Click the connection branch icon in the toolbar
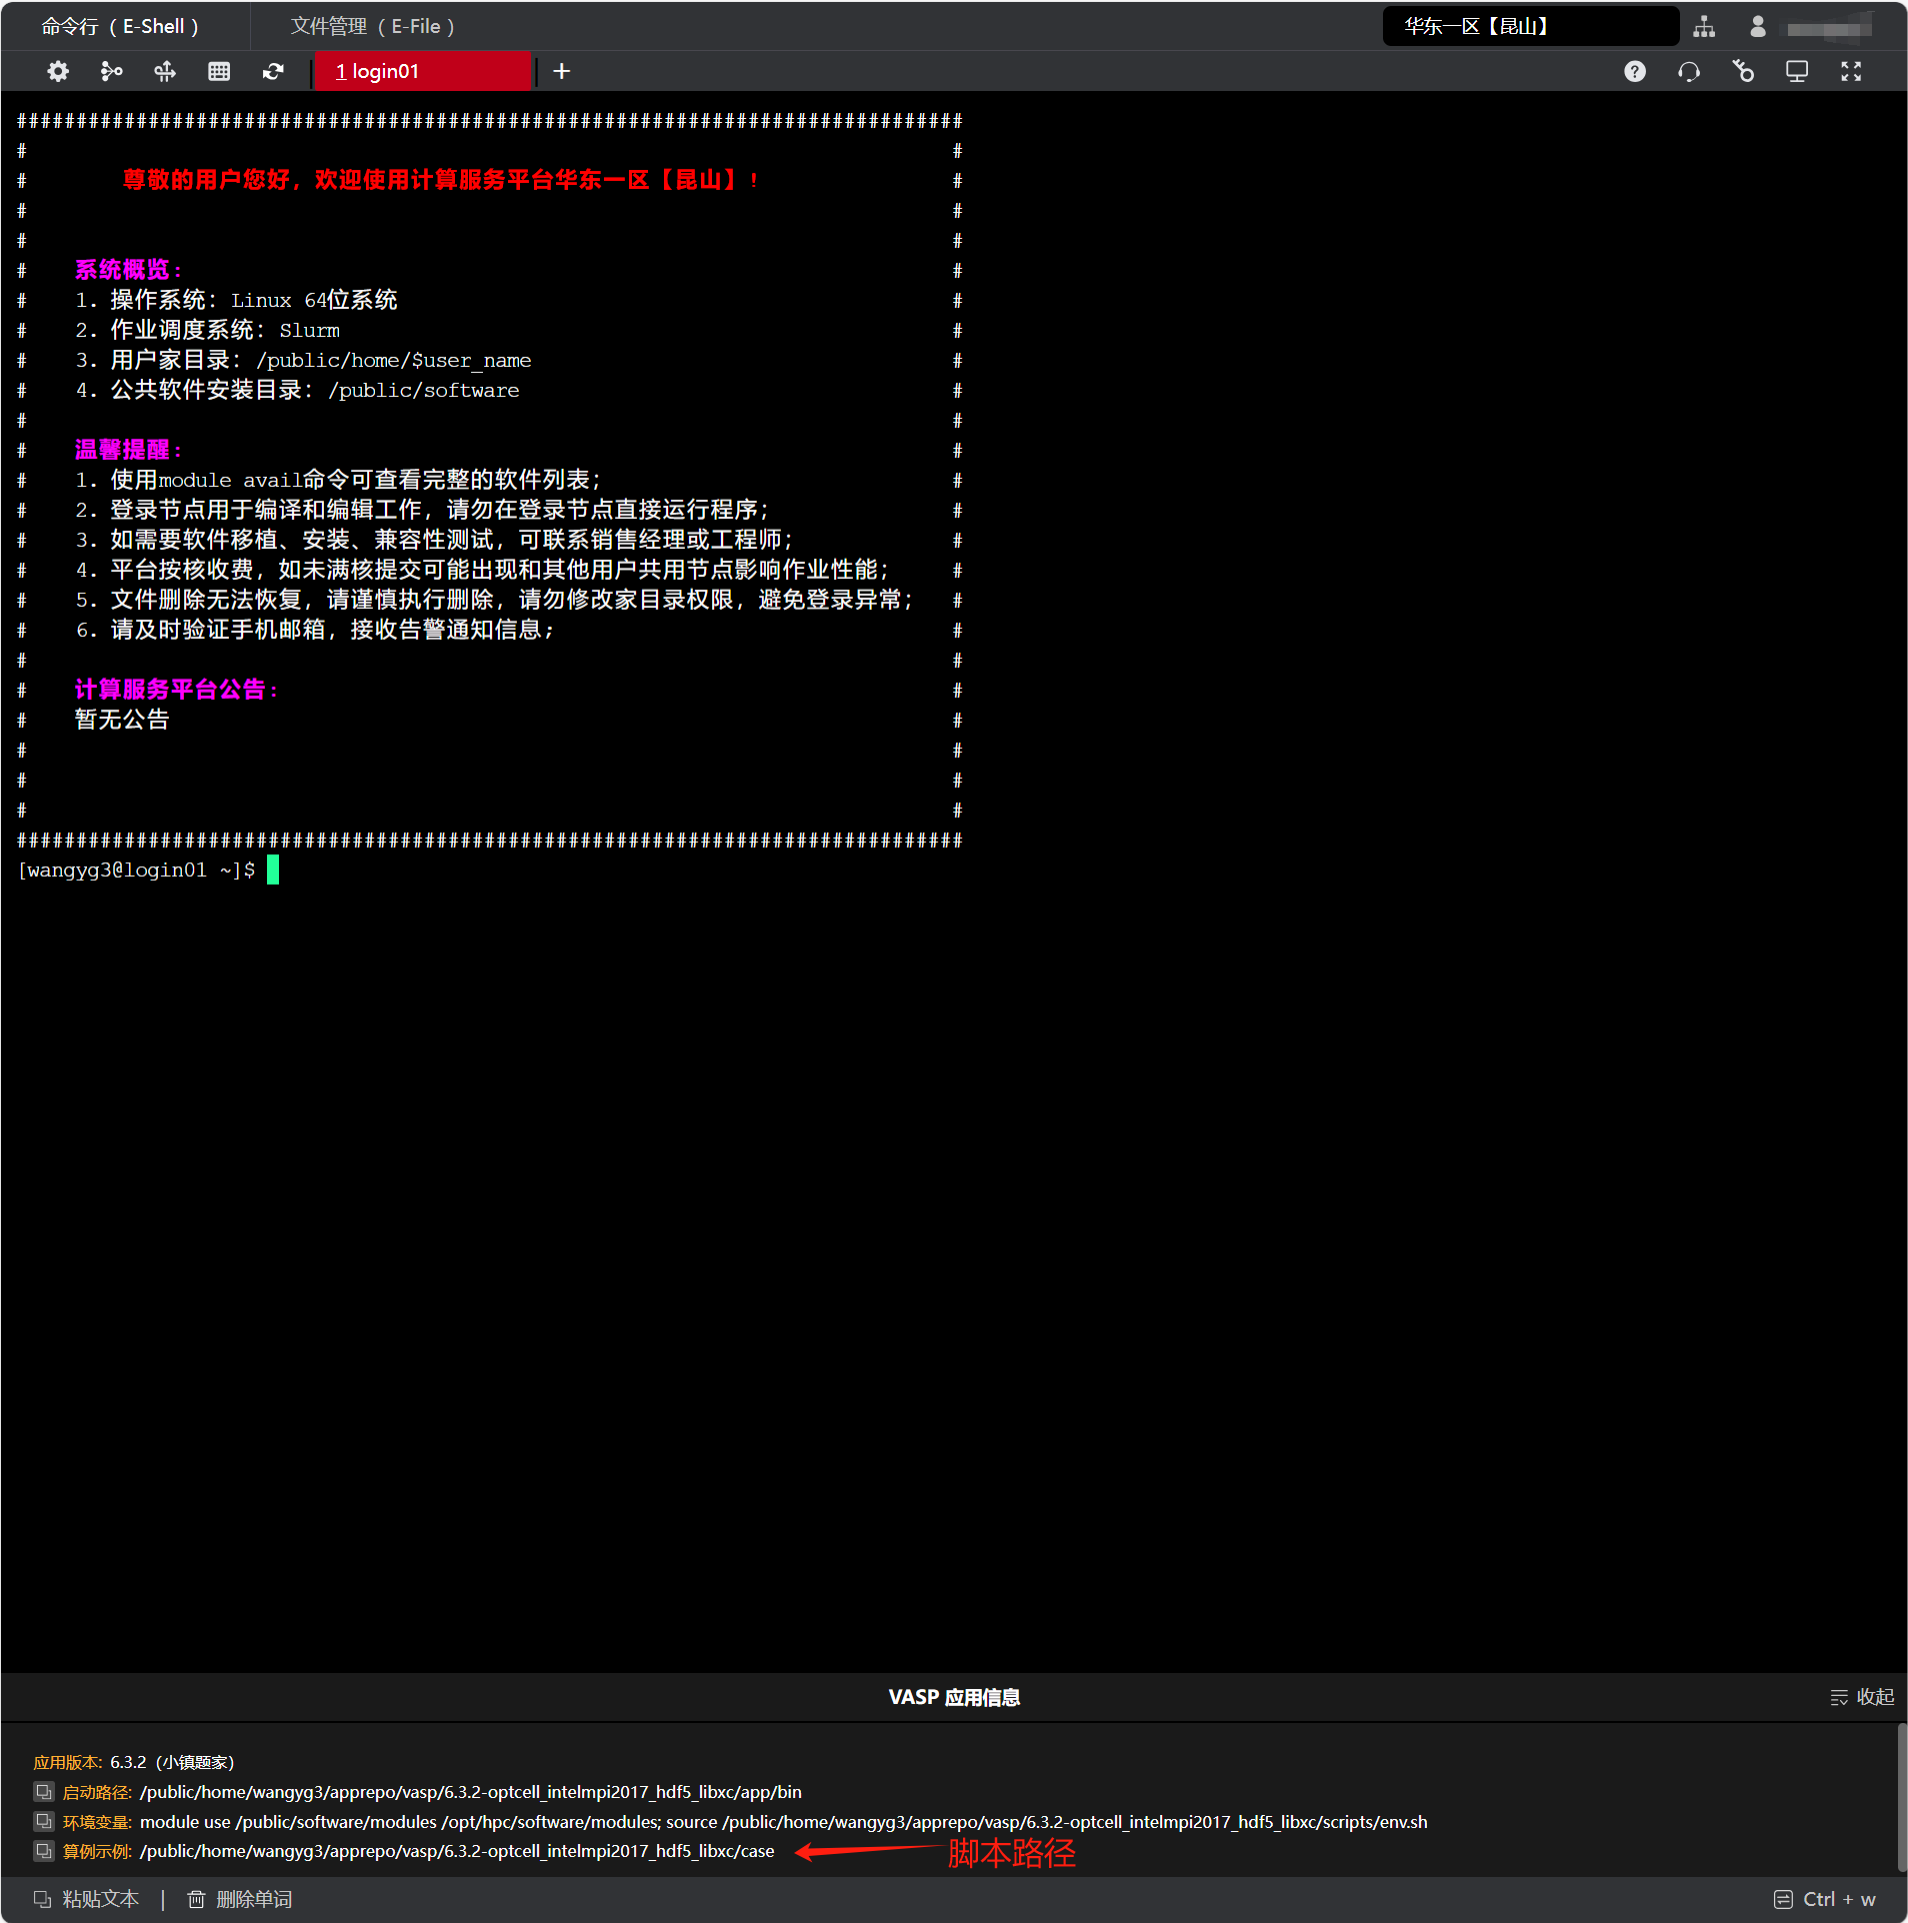 pos(112,71)
